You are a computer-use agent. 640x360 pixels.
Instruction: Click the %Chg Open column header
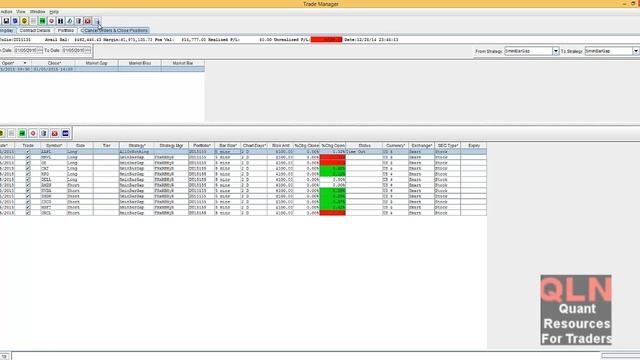point(333,146)
